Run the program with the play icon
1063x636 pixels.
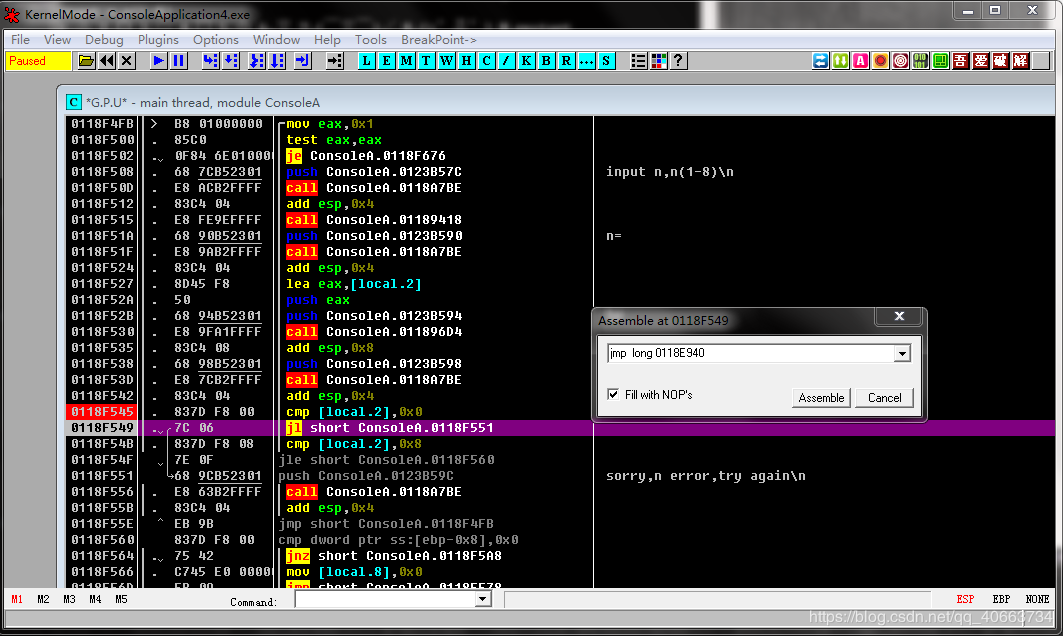[159, 61]
